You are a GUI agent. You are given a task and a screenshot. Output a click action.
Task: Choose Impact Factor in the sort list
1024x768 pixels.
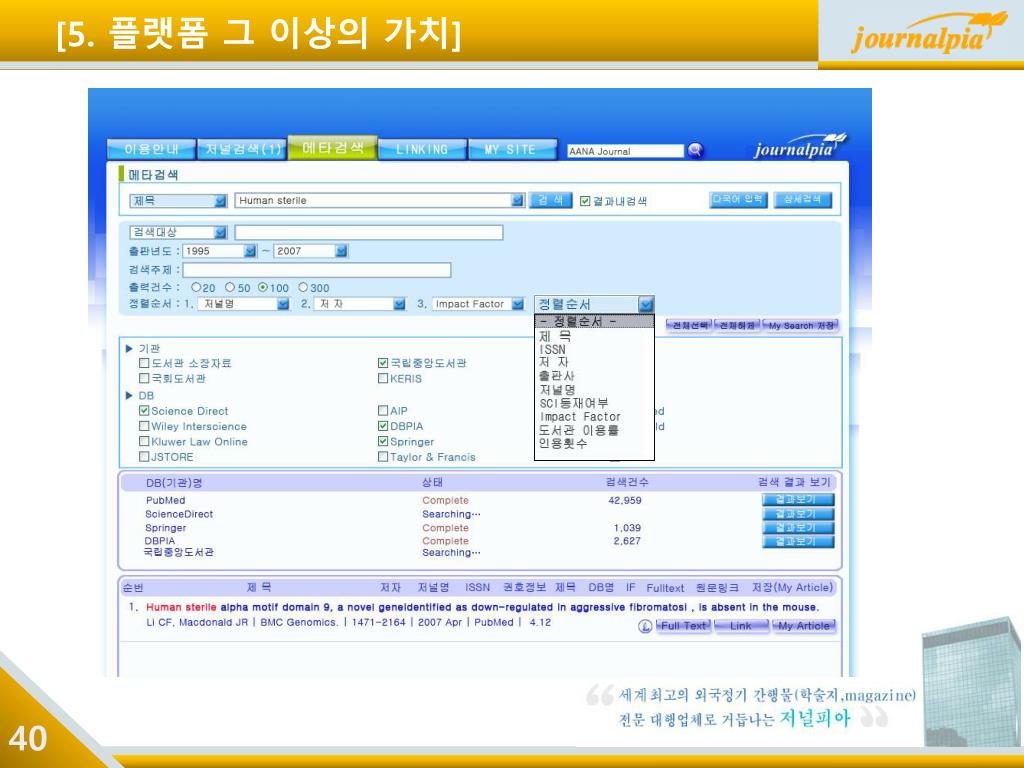[x=580, y=417]
